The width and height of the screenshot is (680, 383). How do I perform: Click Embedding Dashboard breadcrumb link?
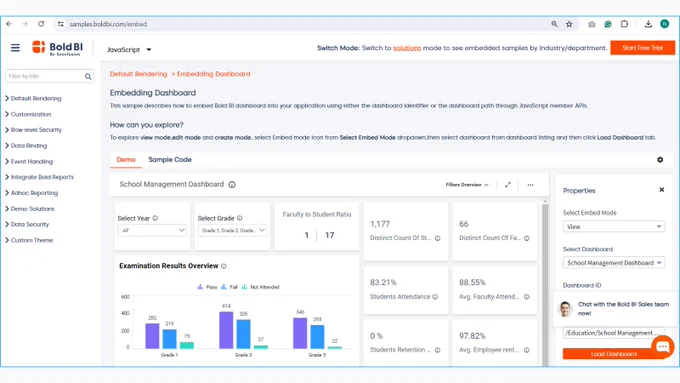pos(213,74)
